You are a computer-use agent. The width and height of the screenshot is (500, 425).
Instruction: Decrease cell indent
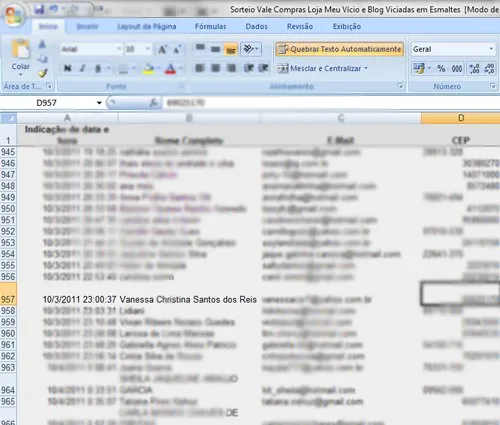click(x=248, y=68)
